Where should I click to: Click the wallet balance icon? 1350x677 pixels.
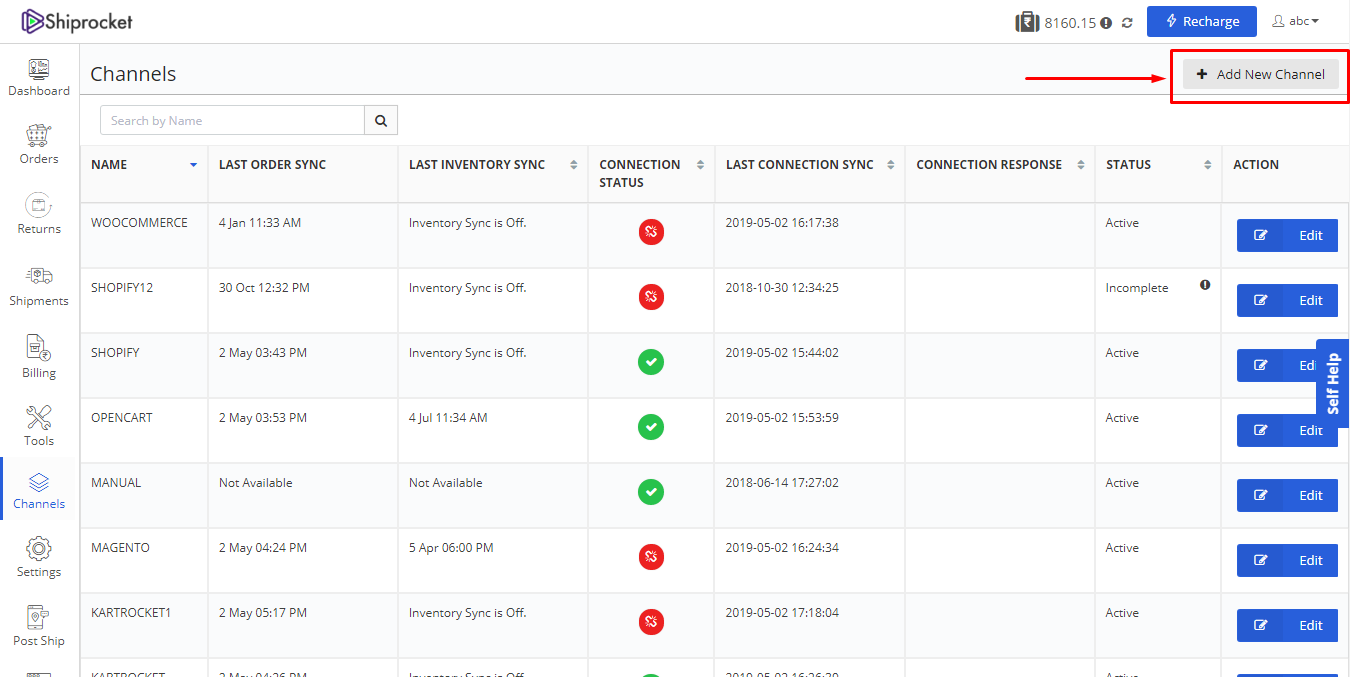[x=1027, y=22]
